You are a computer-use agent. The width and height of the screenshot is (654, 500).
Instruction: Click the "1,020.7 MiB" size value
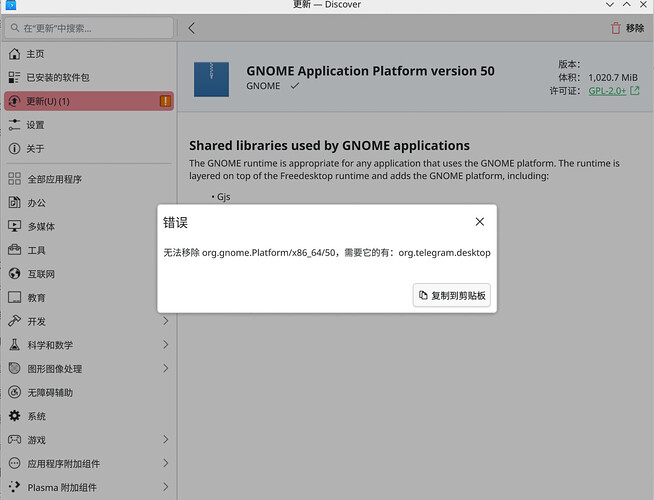[x=613, y=78]
